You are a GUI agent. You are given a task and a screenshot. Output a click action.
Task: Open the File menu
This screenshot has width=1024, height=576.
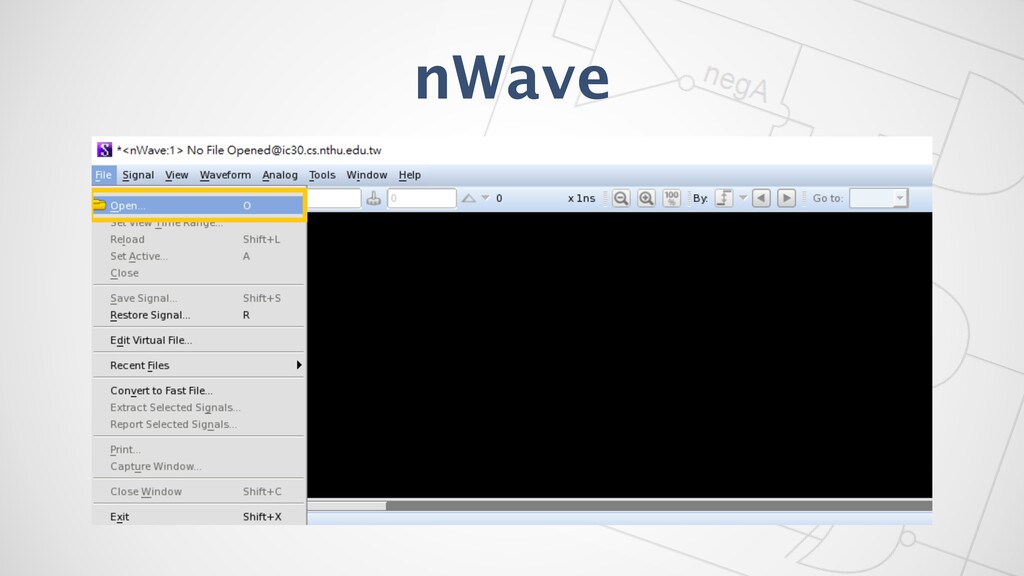103,175
